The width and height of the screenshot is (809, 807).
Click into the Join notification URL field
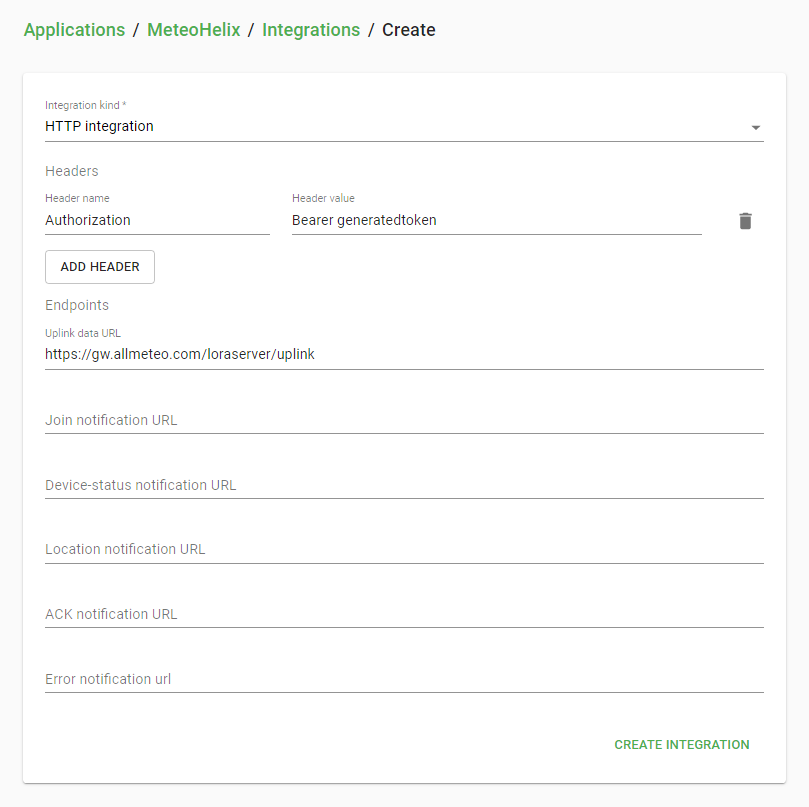pos(404,420)
